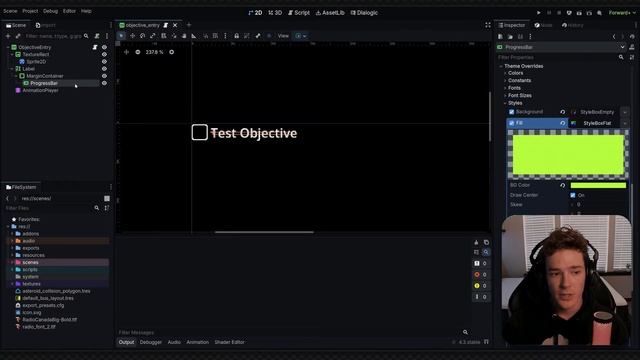Open the Inspector object history icon
Viewport: 640px width, 360px height.
coord(632,37)
